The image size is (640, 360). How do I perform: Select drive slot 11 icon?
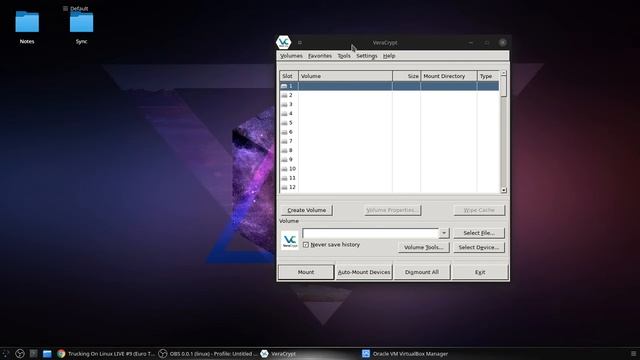[x=284, y=178]
